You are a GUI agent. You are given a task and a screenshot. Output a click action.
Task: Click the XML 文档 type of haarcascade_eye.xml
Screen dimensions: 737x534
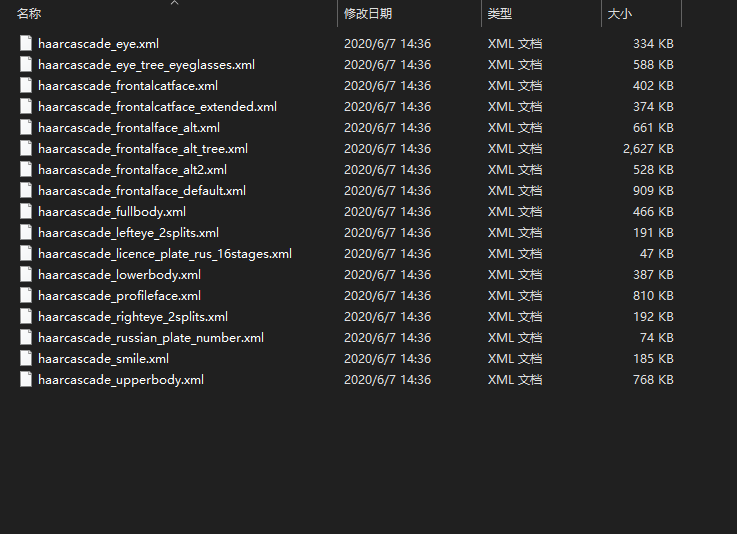coord(515,44)
